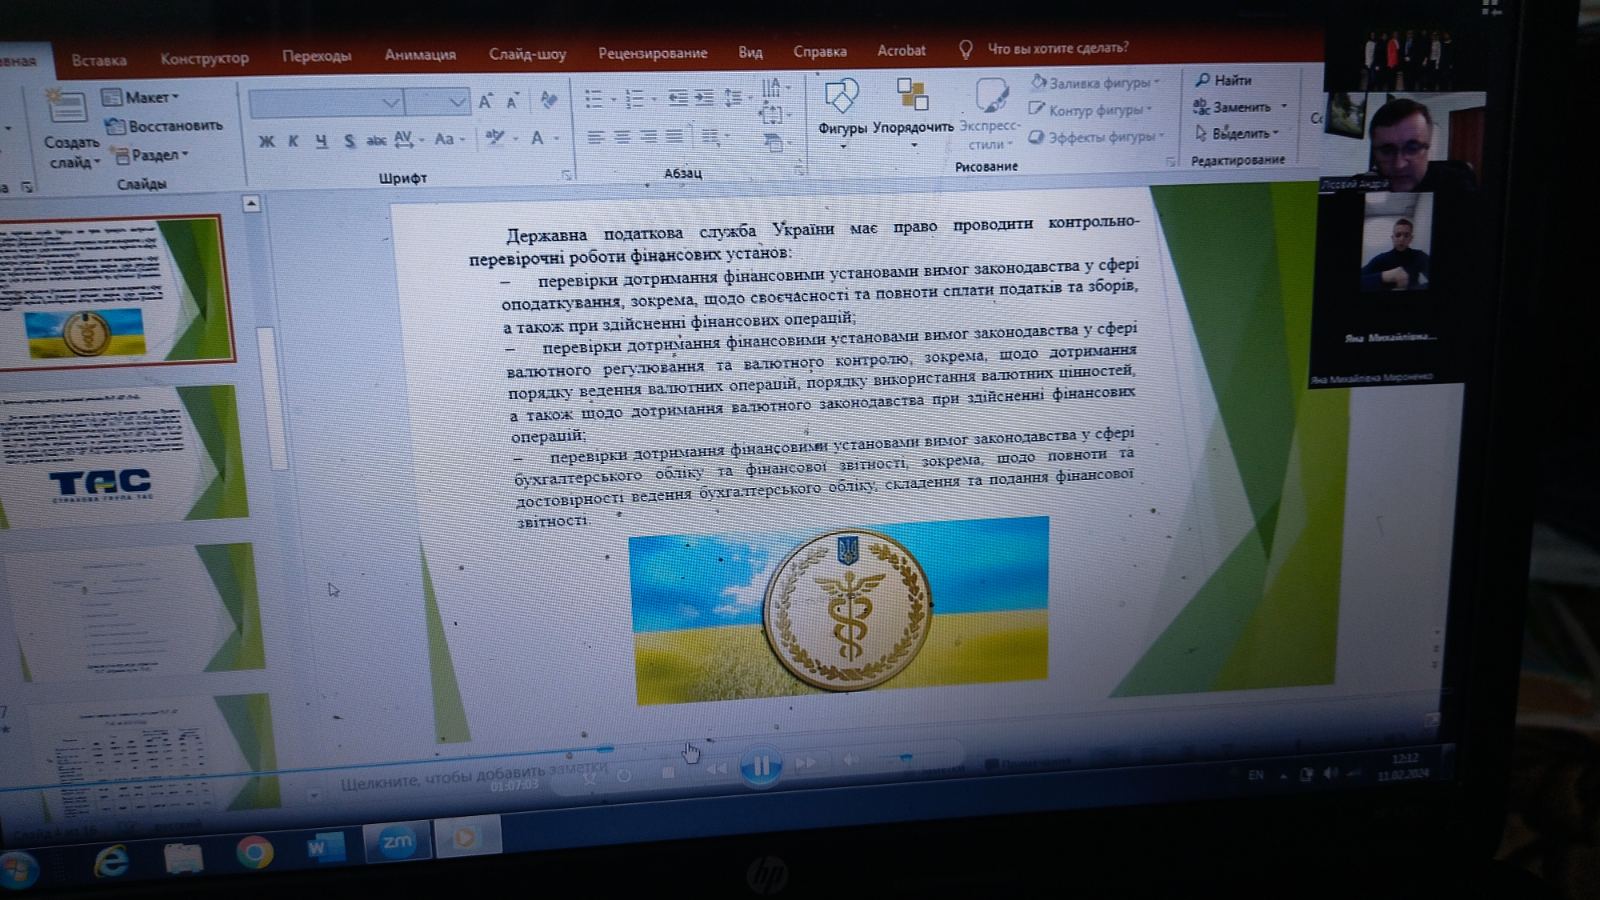Viewport: 1600px width, 900px height.
Task: Toggle italic К formatting
Action: click(x=293, y=141)
